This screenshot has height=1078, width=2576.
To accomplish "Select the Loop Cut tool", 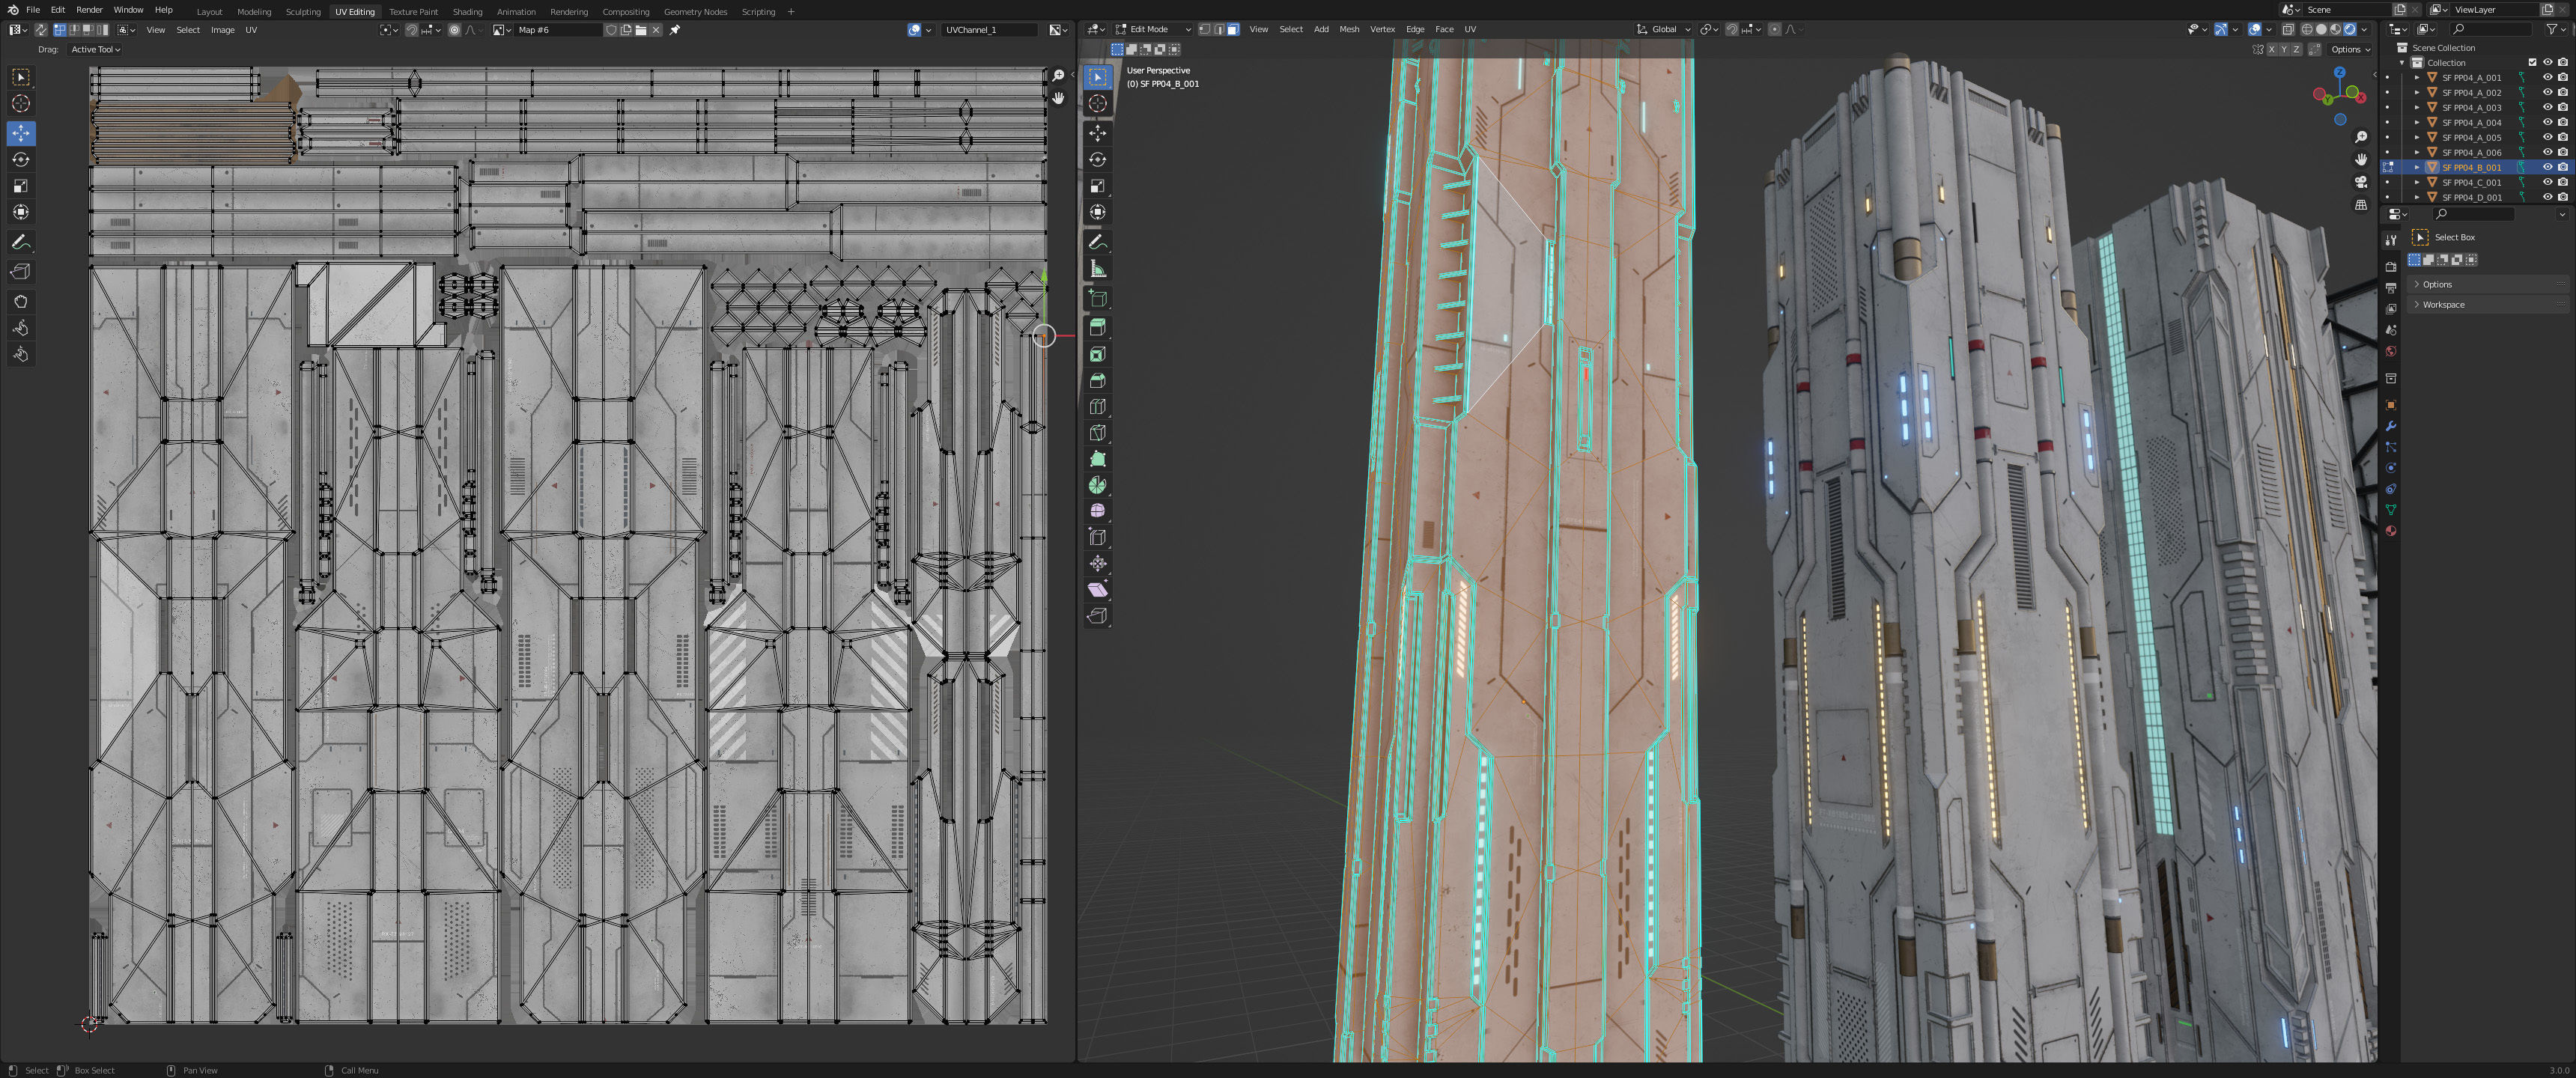I will point(1098,406).
